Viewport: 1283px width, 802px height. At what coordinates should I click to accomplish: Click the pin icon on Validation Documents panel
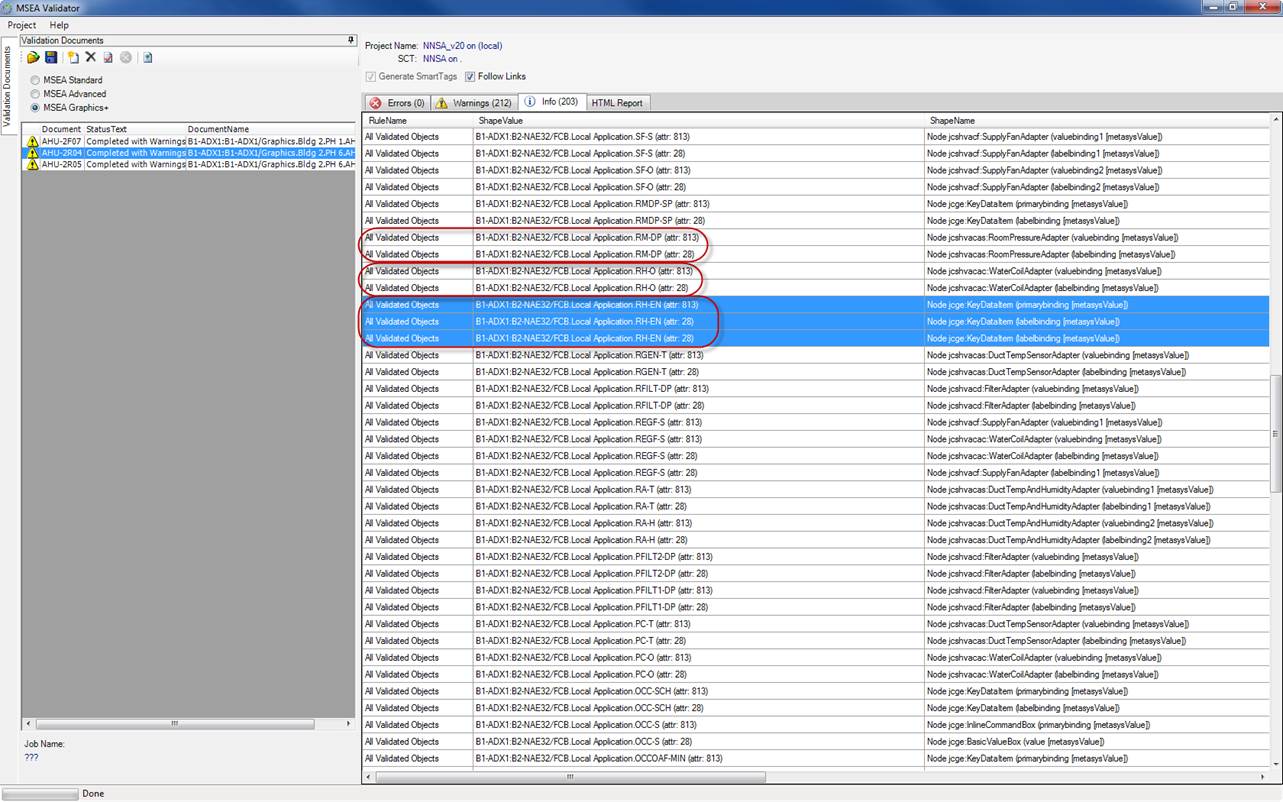tap(351, 40)
